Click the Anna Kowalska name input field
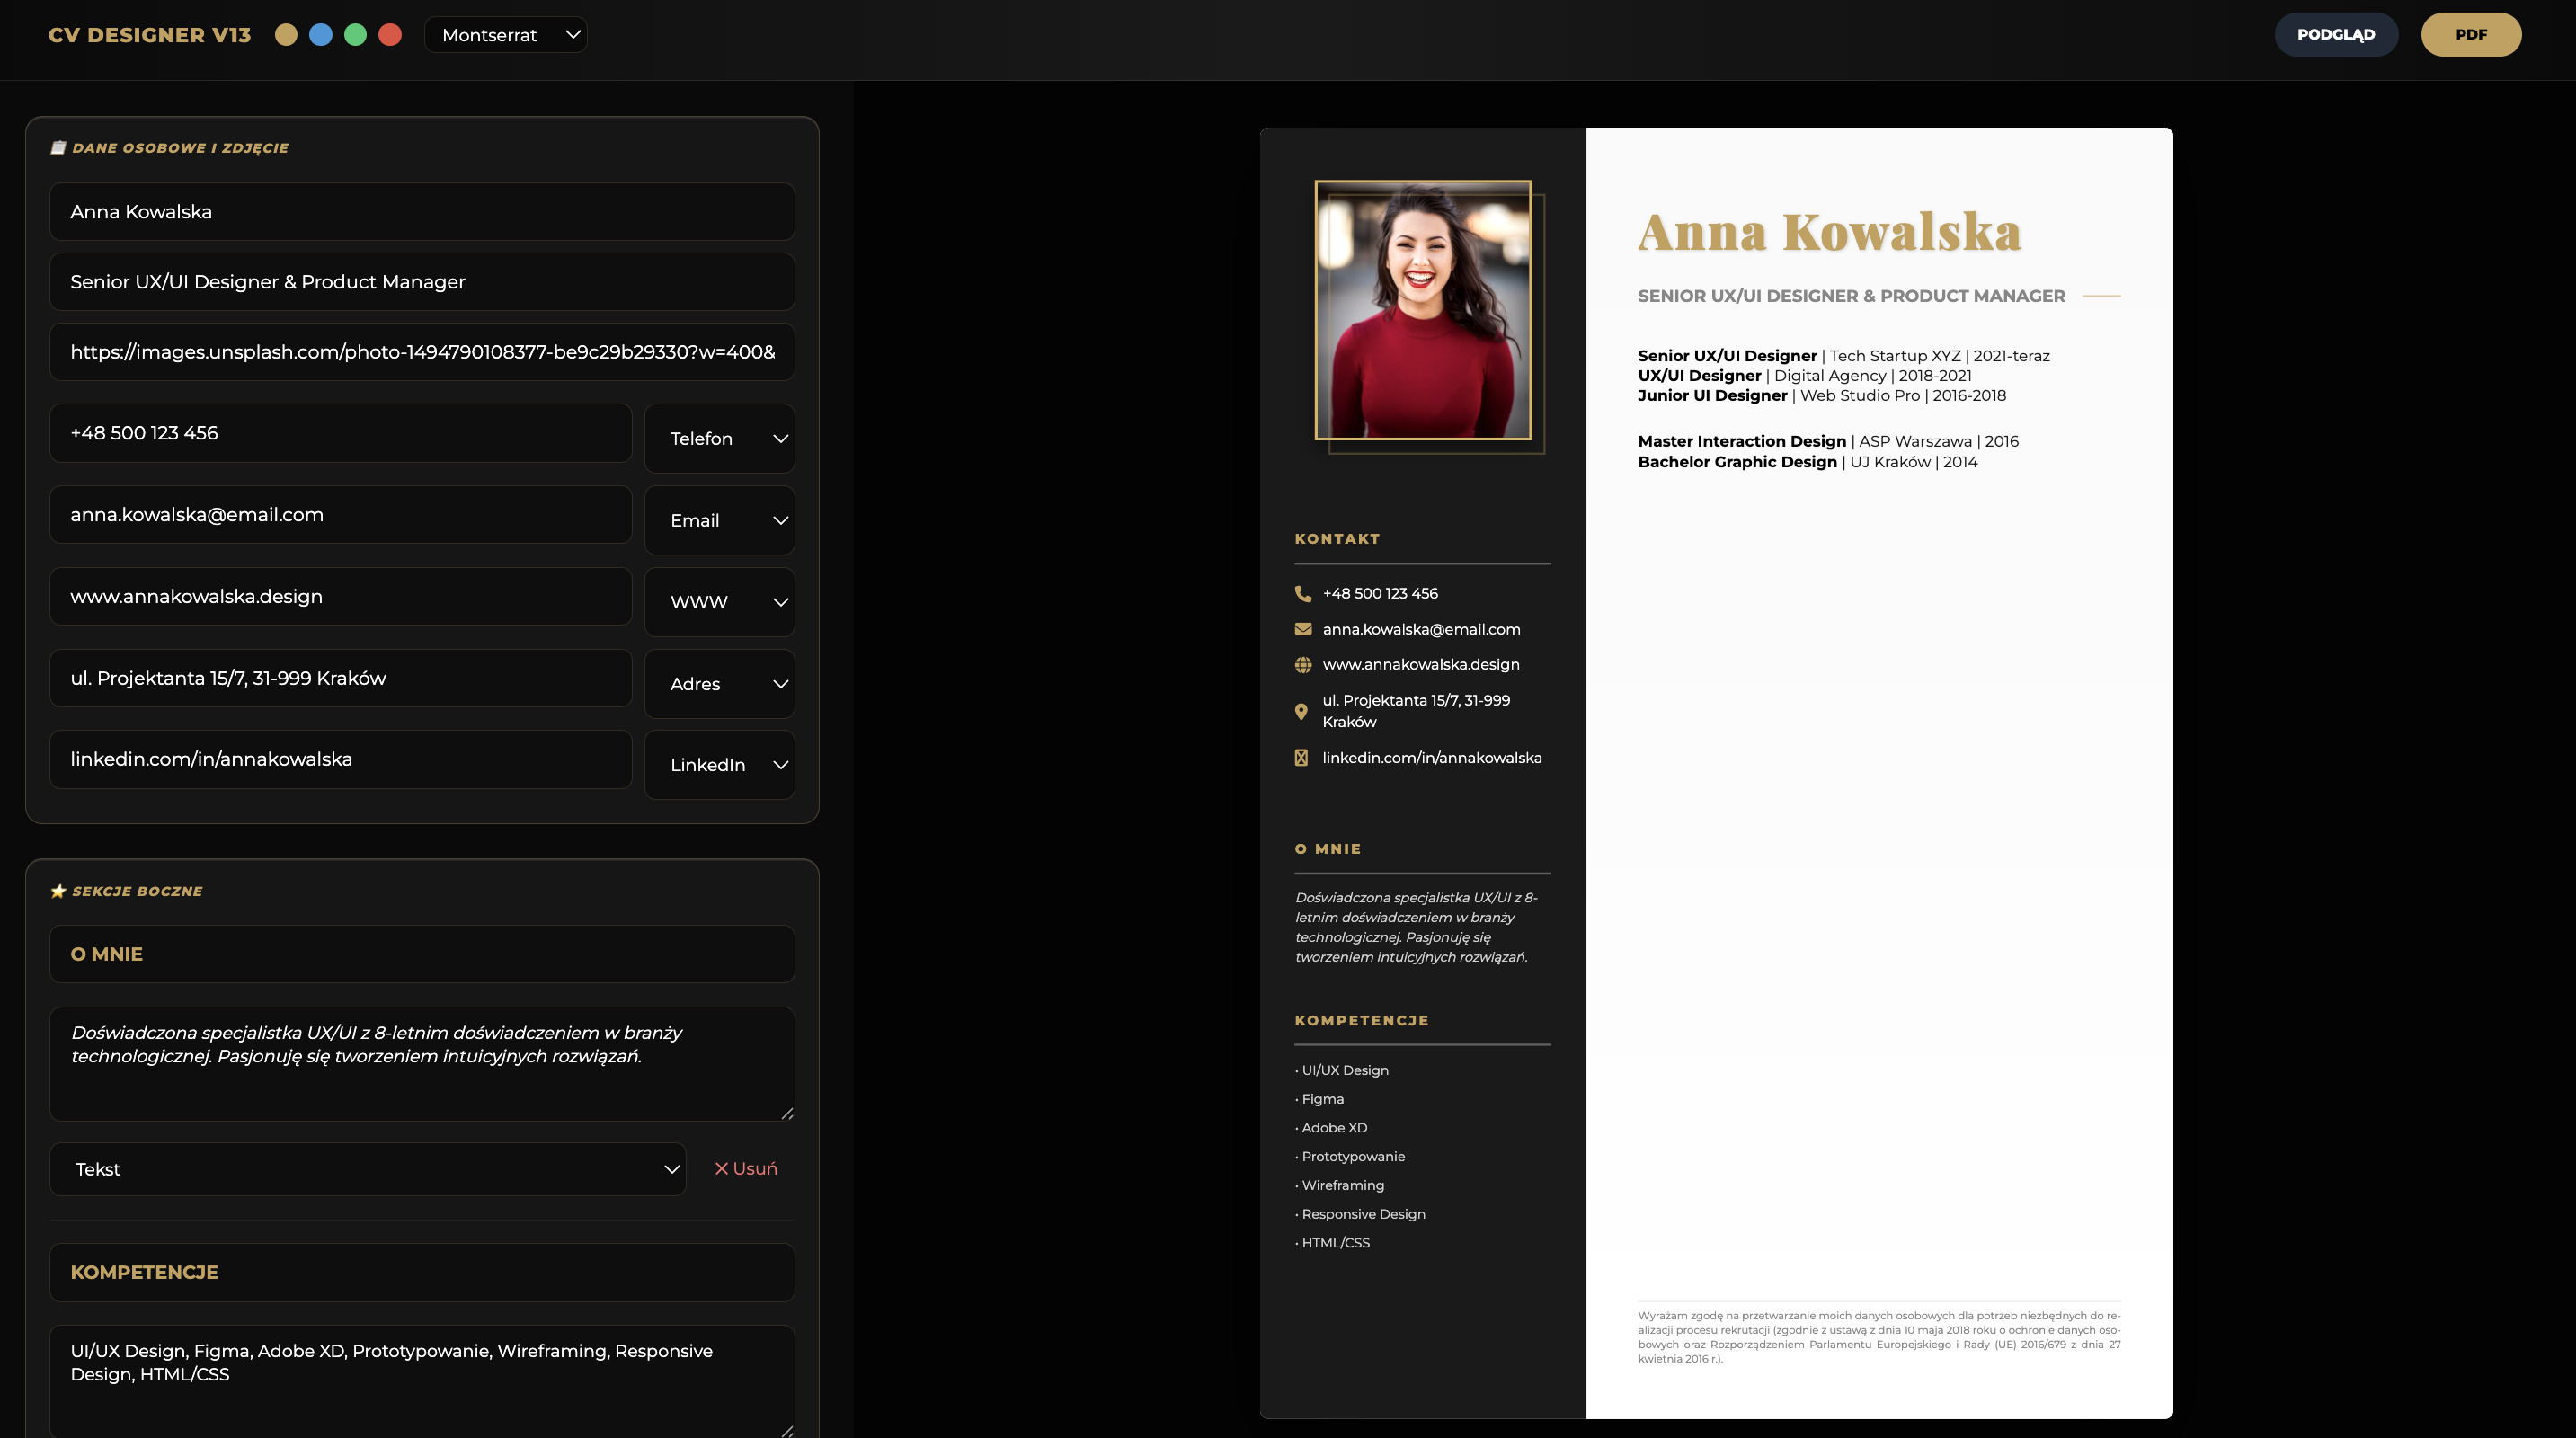This screenshot has height=1438, width=2576. (x=422, y=212)
